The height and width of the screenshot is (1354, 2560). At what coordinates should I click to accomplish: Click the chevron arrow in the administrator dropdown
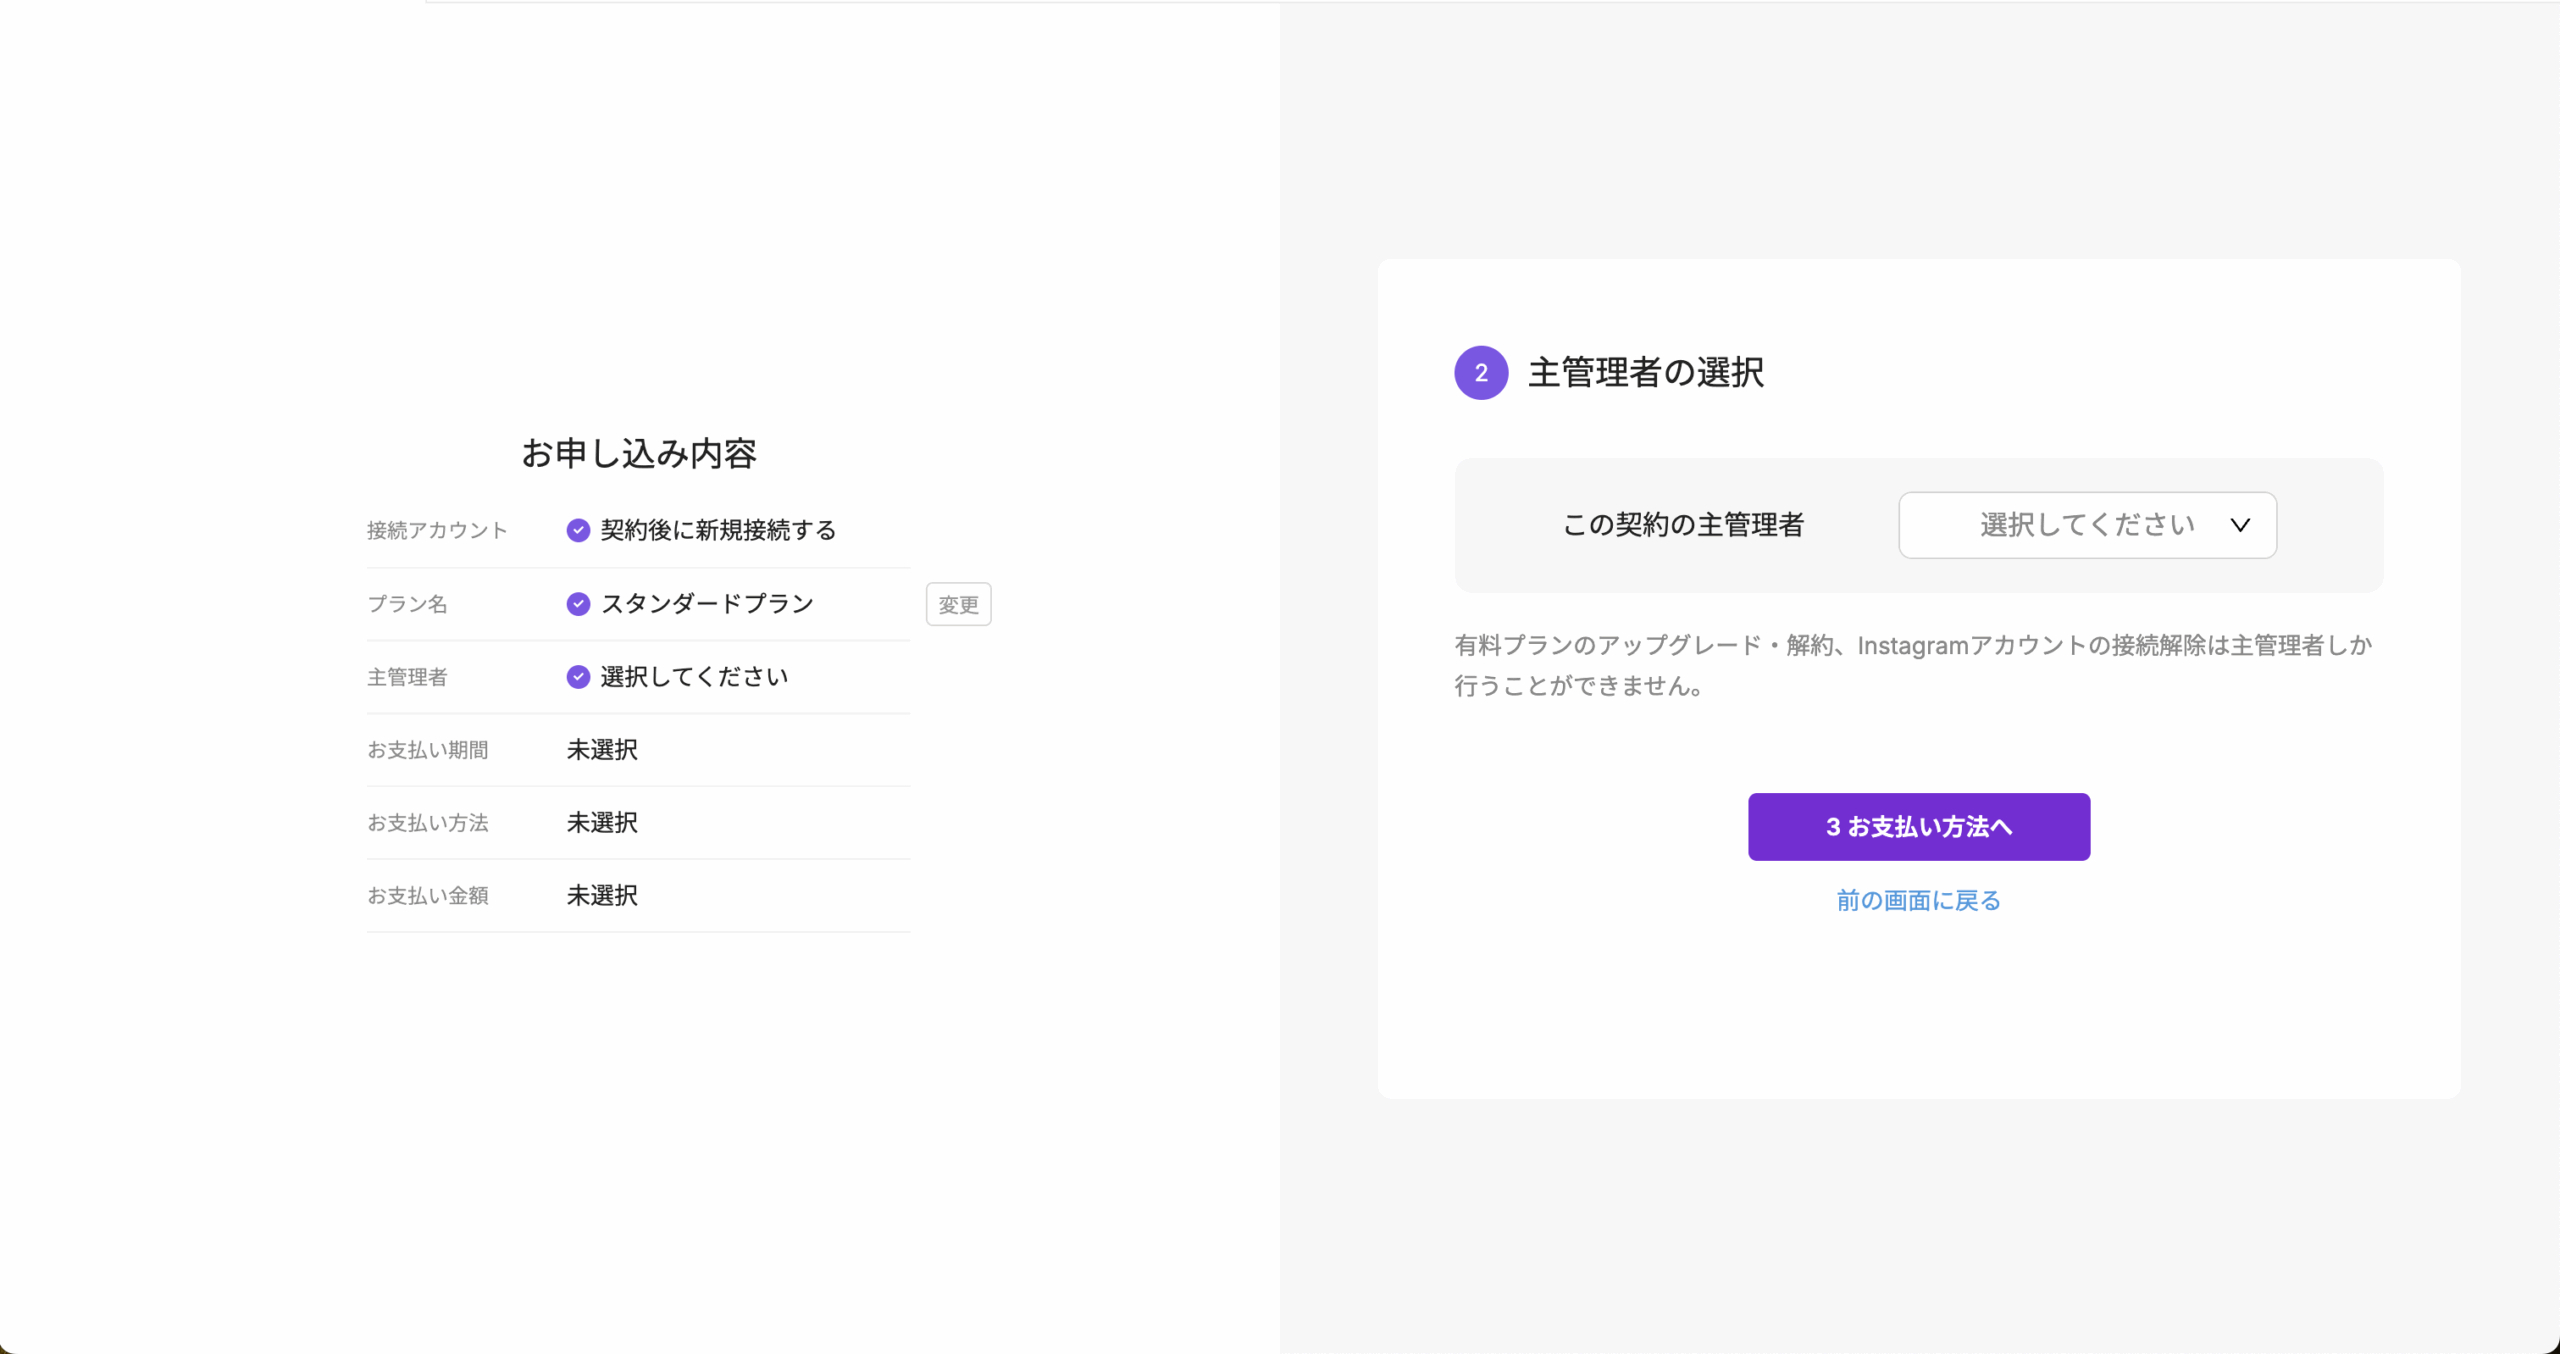tap(2240, 525)
